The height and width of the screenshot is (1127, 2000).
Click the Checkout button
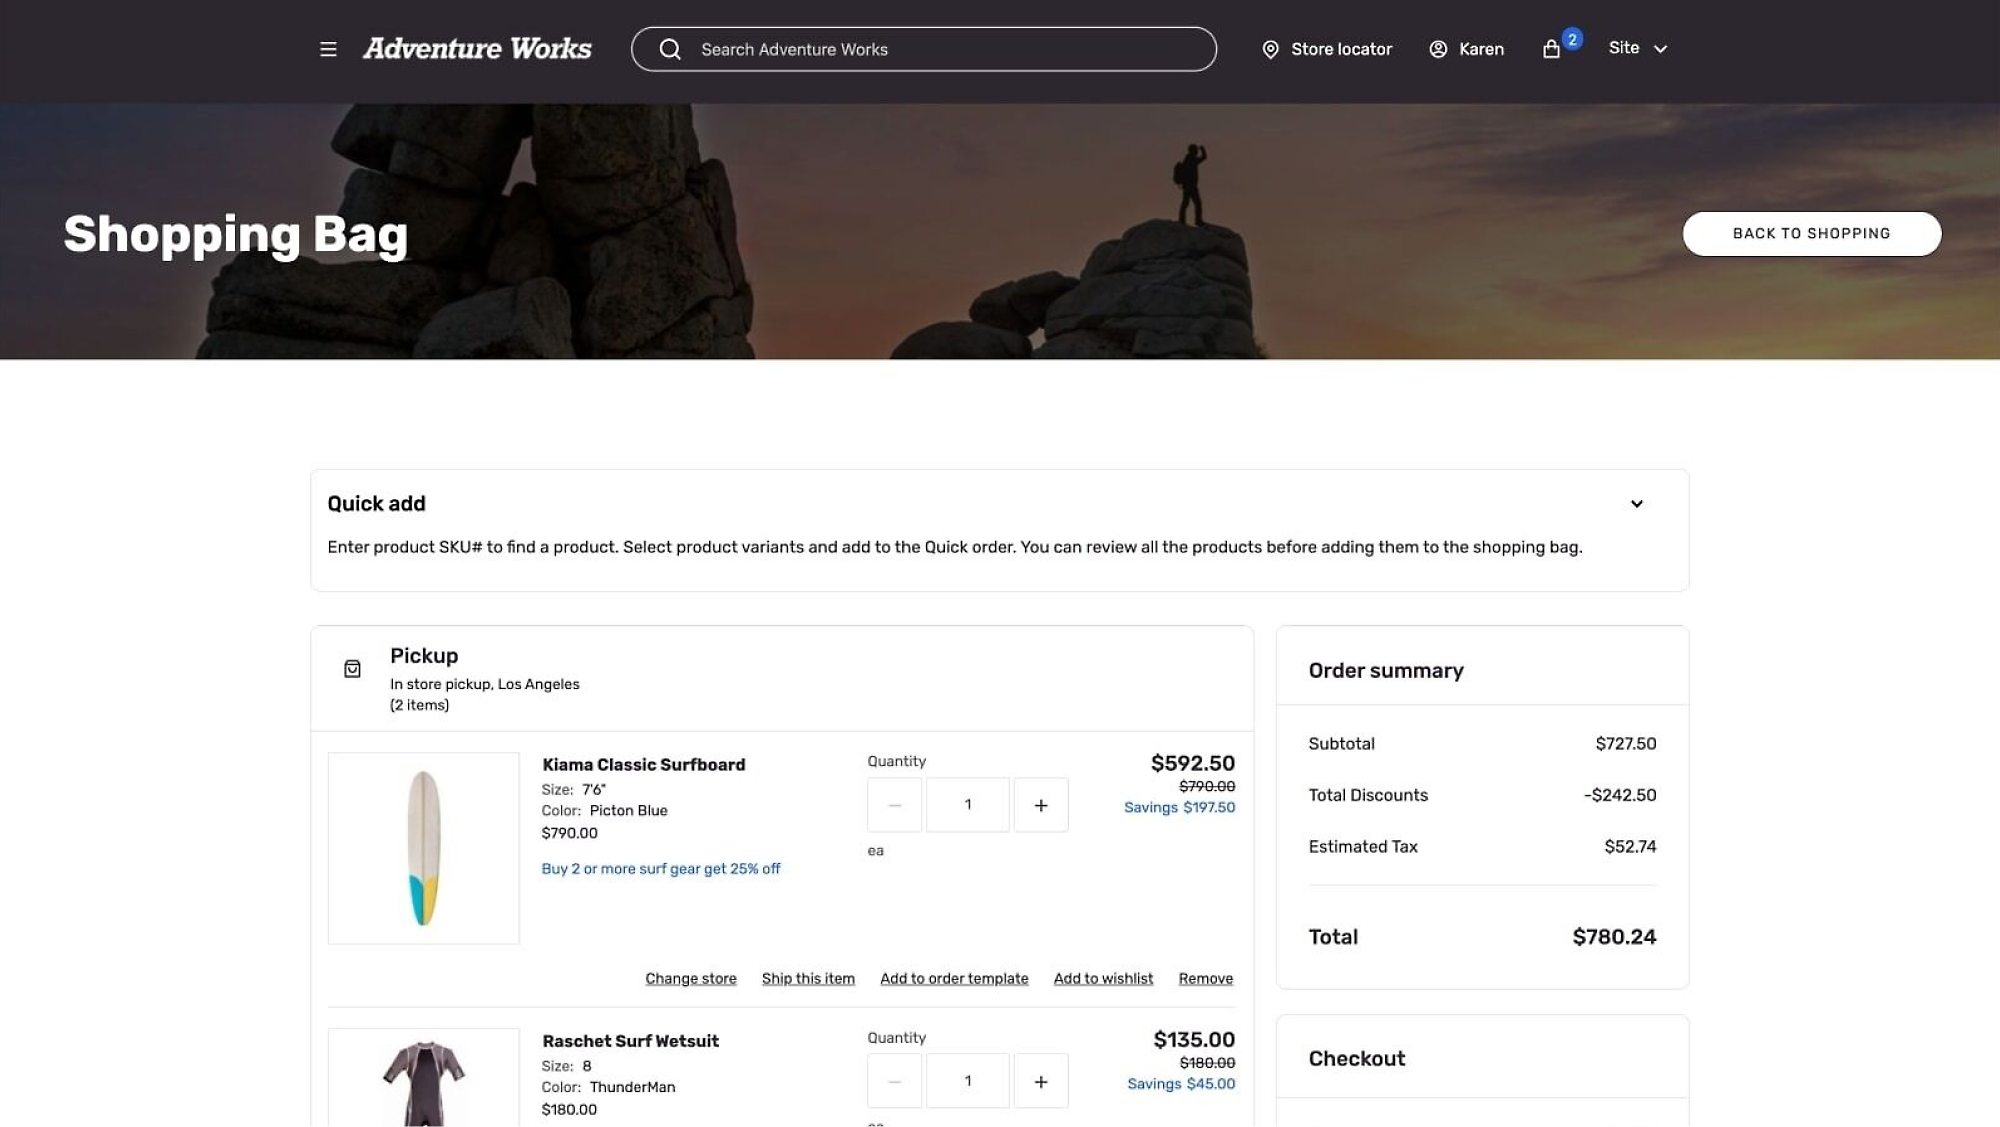[1357, 1058]
